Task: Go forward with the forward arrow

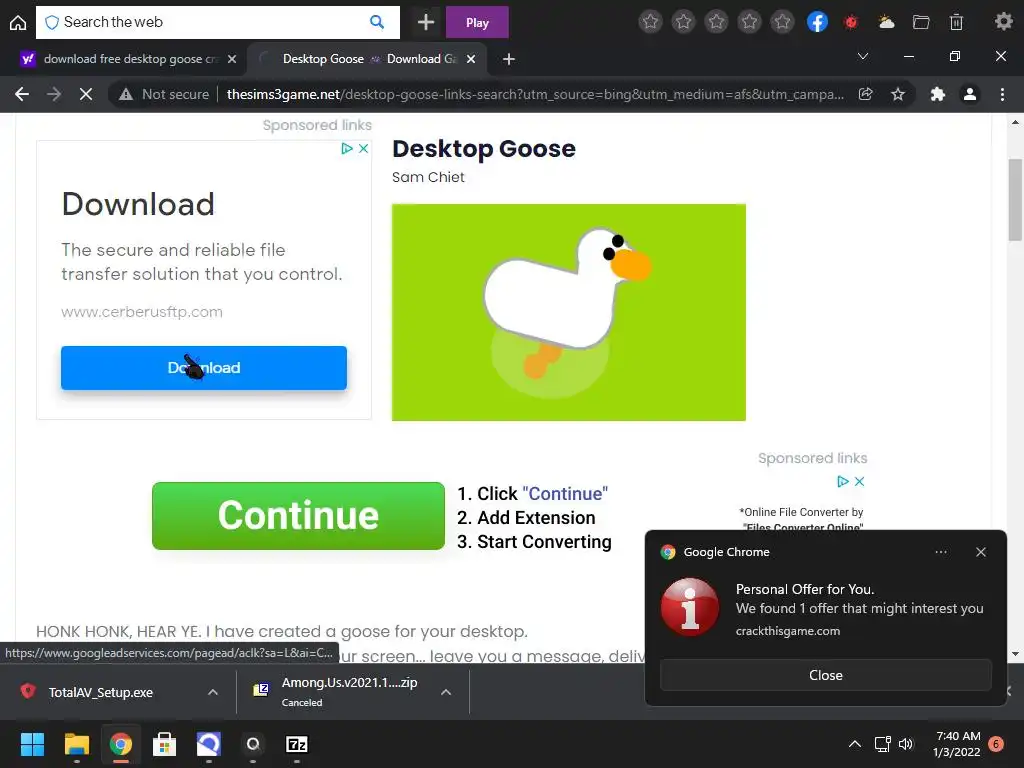Action: click(54, 94)
